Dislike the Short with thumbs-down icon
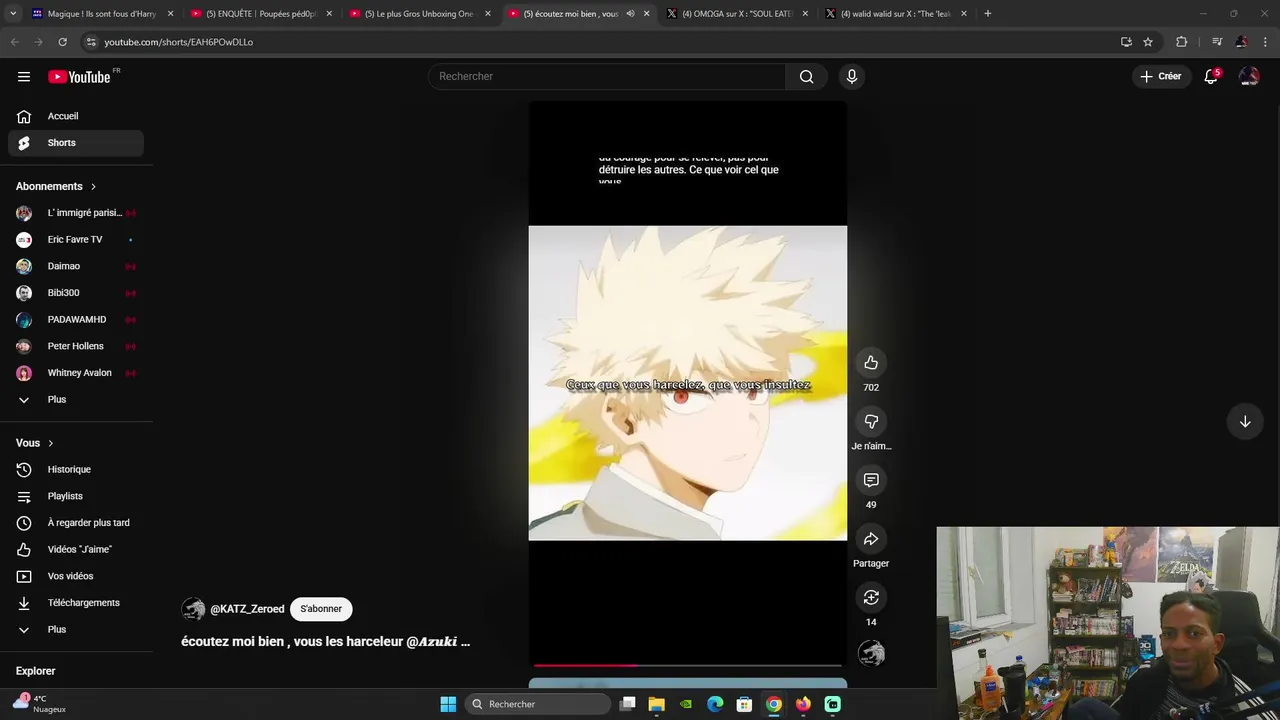Screen dimensions: 1280x720 coord(871,421)
